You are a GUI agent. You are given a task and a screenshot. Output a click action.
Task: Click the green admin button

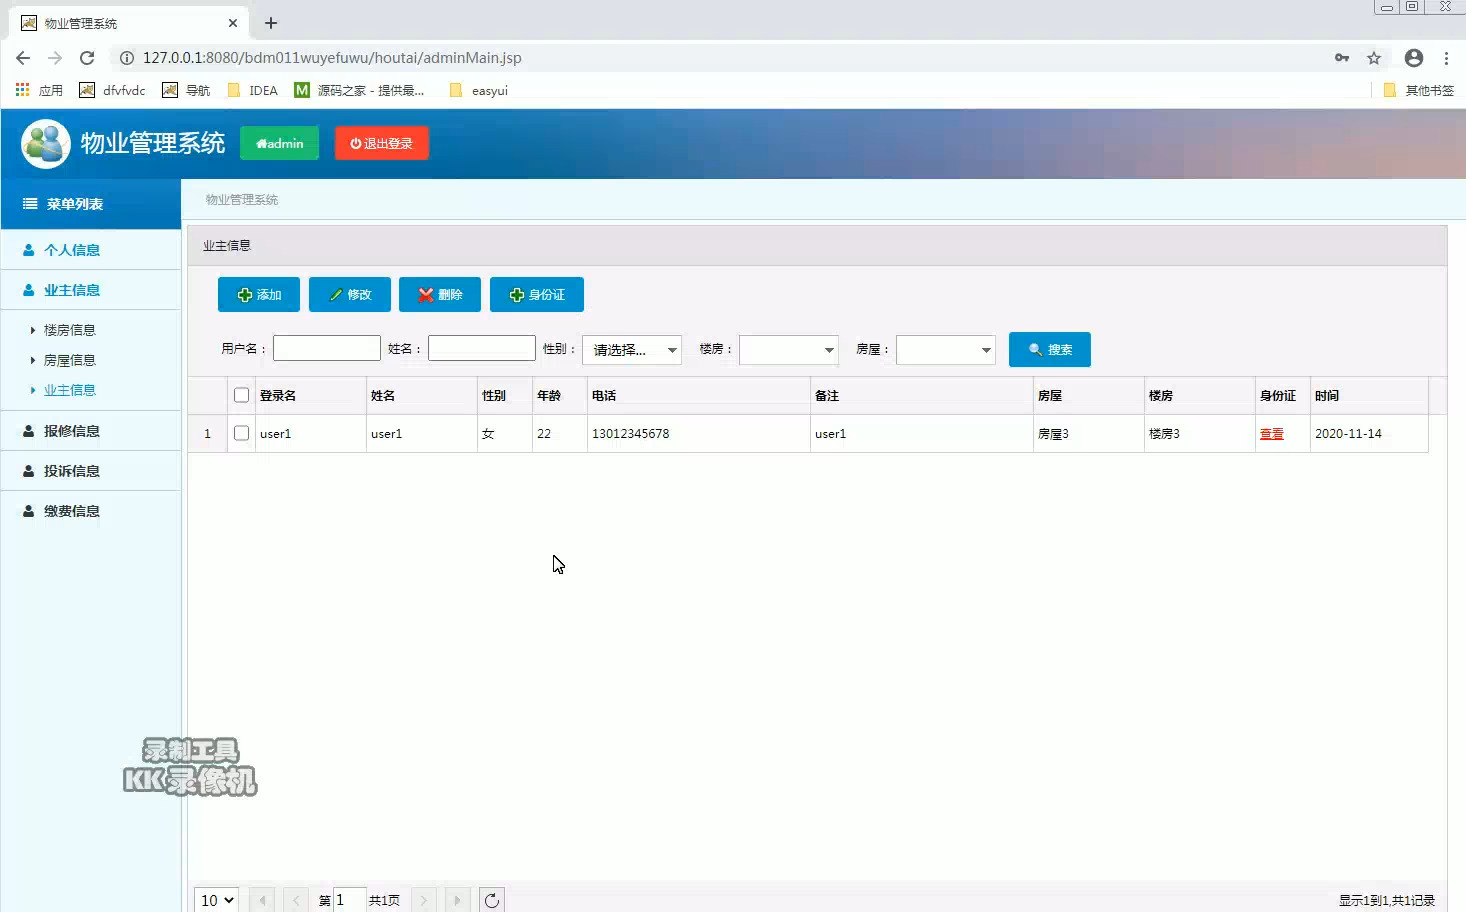(x=279, y=143)
